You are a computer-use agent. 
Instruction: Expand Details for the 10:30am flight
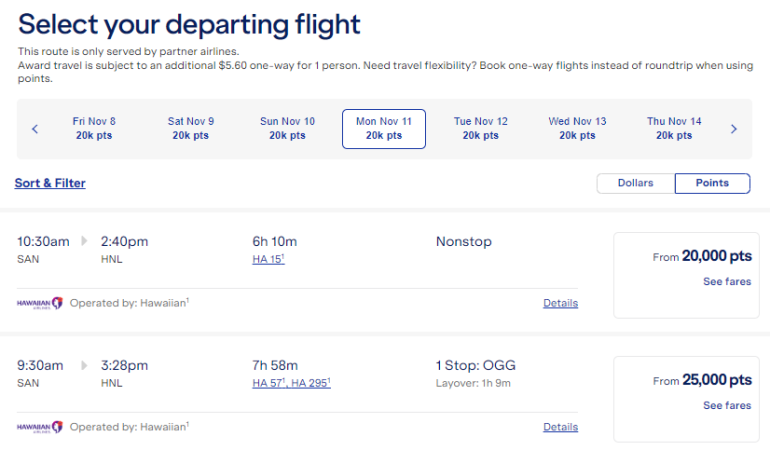tap(560, 303)
